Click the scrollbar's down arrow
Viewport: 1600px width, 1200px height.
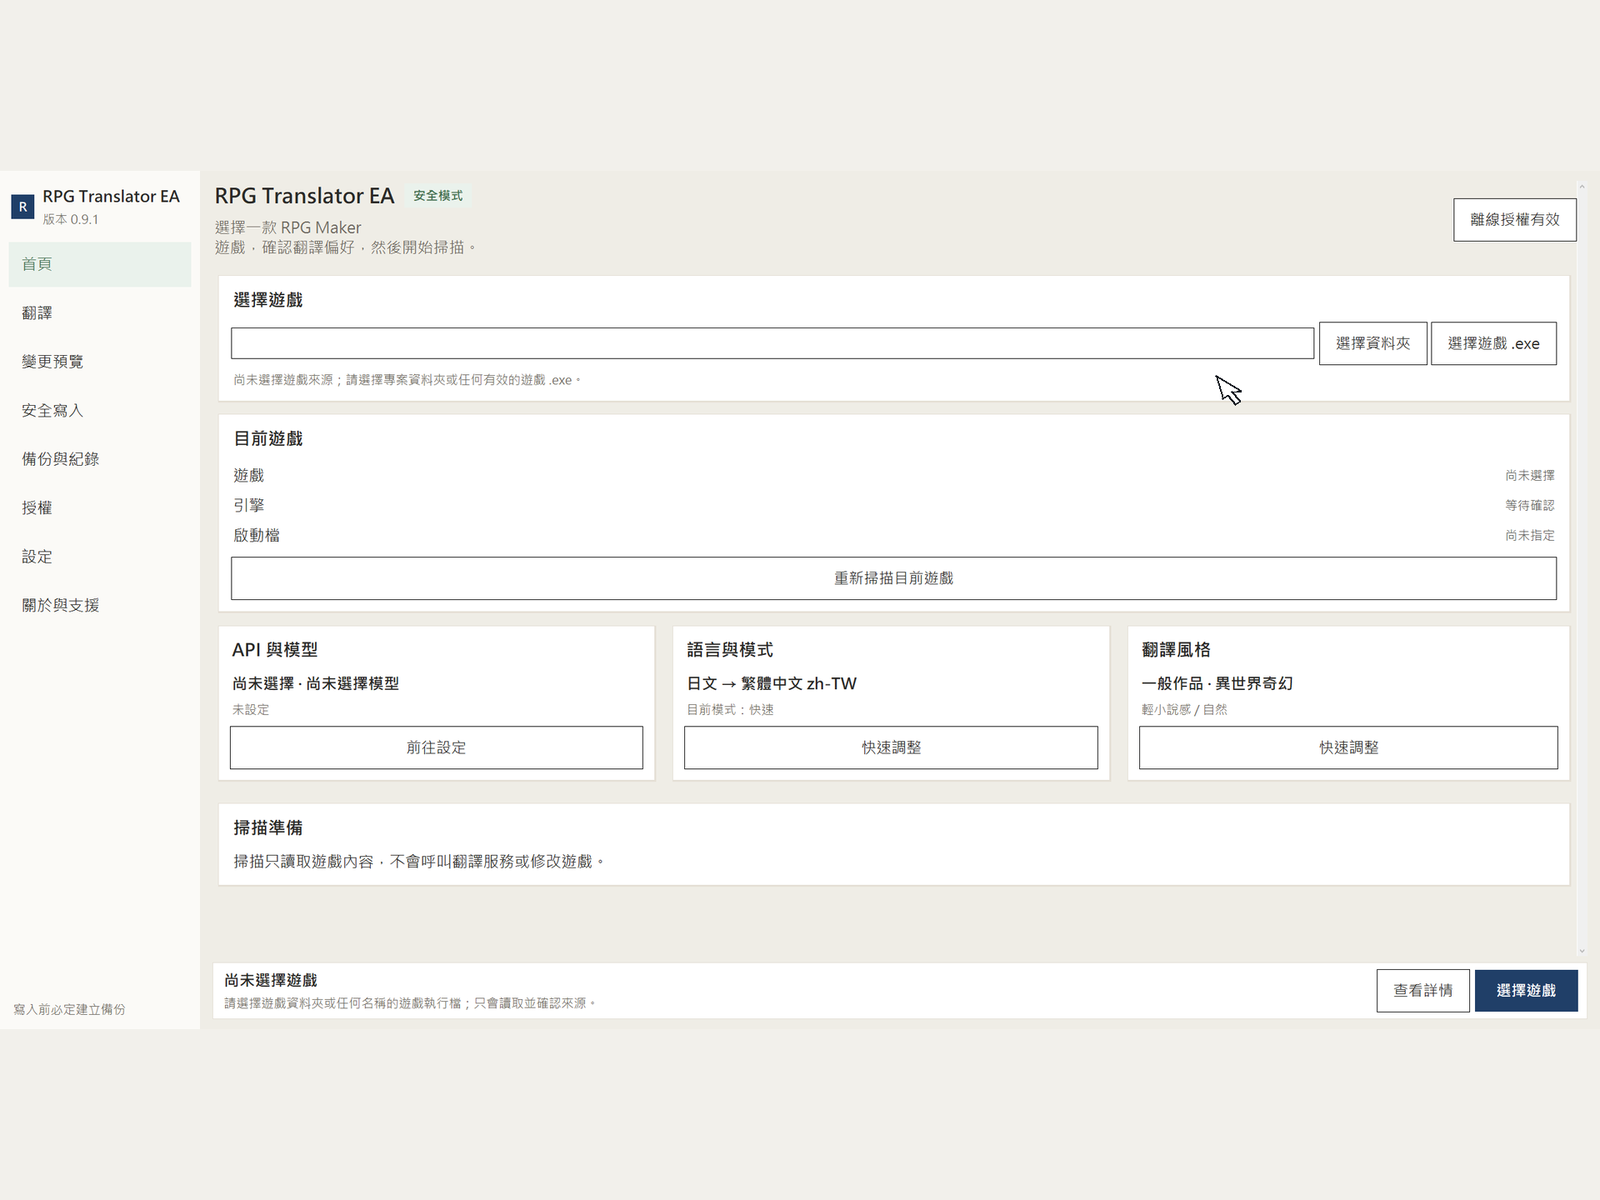pos(1582,951)
